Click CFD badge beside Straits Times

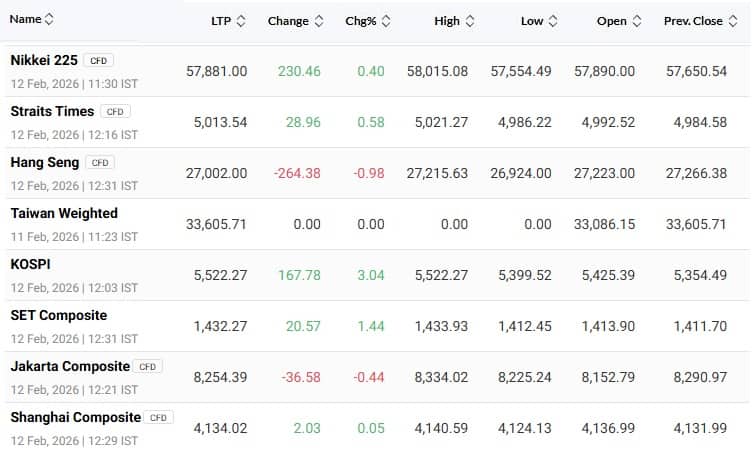click(115, 111)
